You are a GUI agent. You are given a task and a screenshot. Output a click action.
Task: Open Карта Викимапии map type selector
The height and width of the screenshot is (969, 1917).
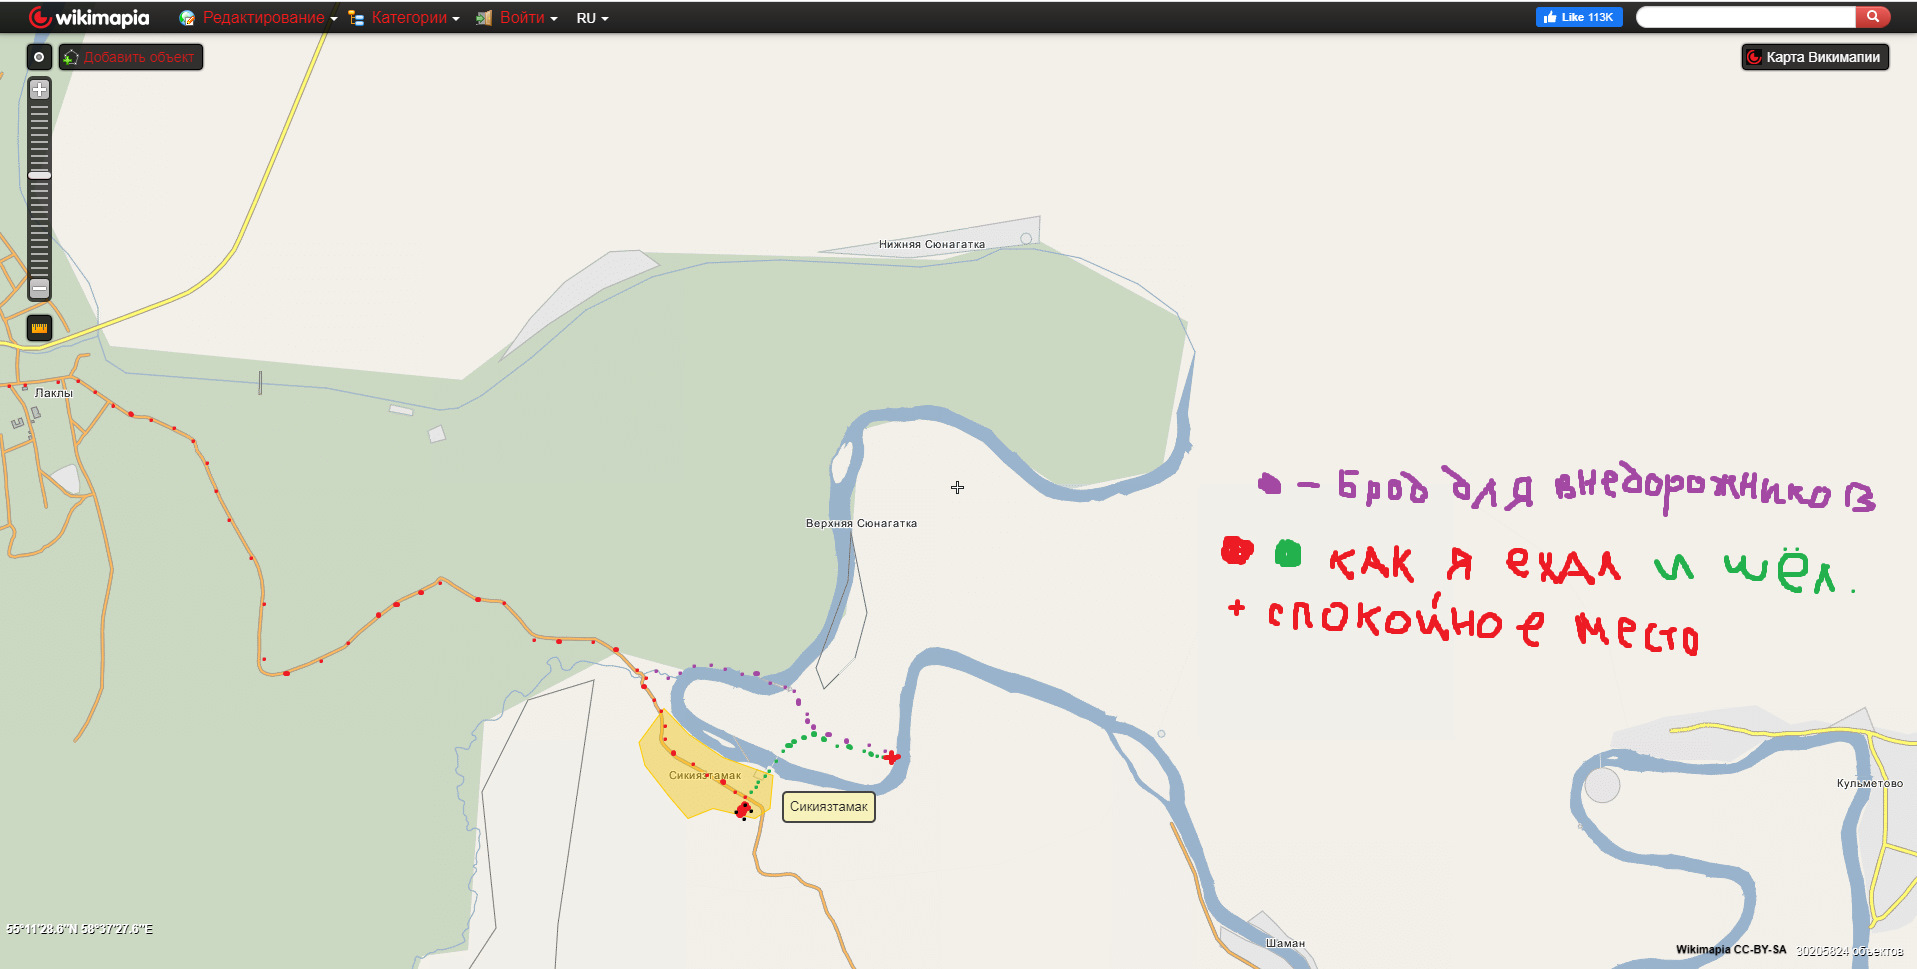(x=1815, y=57)
